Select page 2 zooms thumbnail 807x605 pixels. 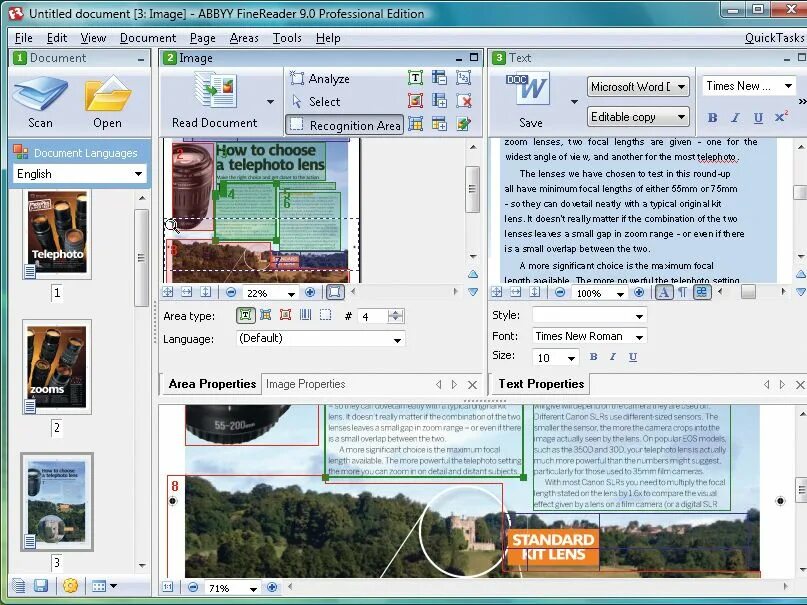coord(57,366)
